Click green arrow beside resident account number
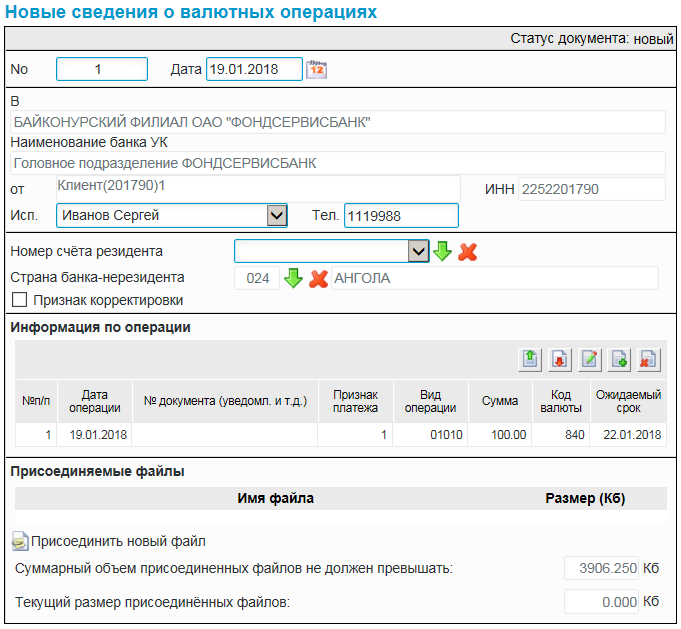 [443, 251]
